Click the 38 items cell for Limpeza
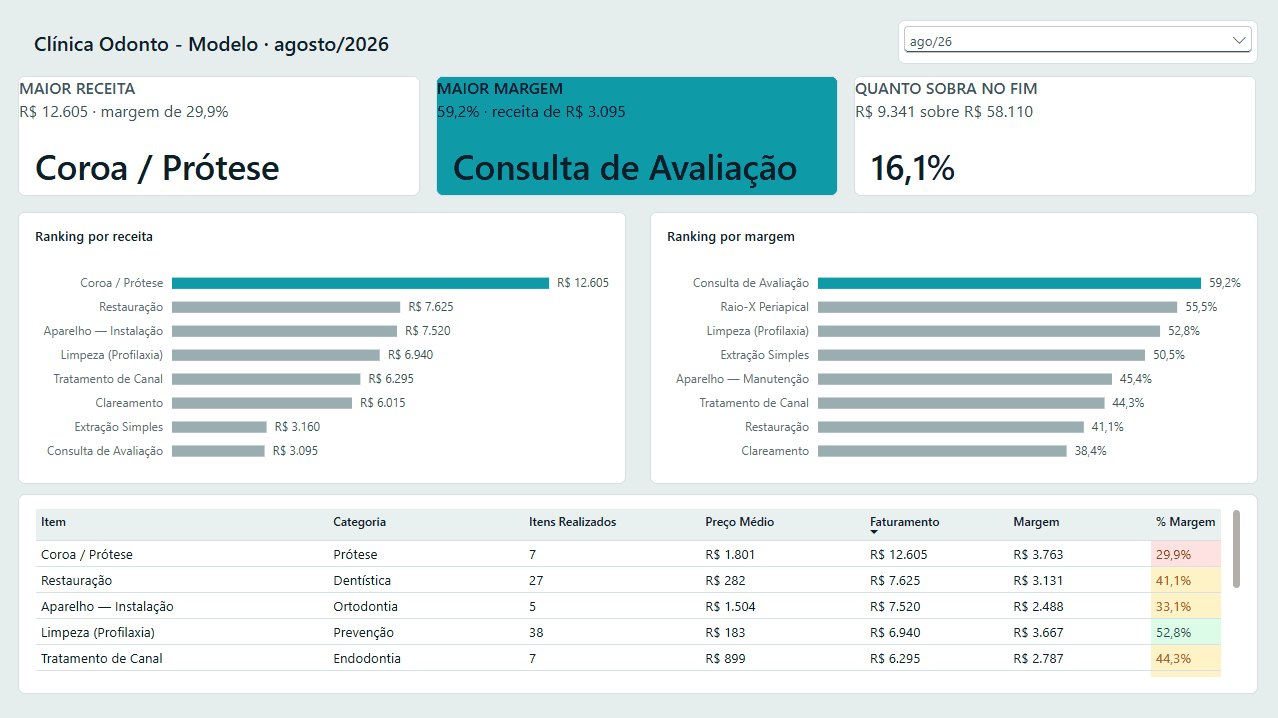Screen dimensions: 1278x718 click(x=536, y=632)
